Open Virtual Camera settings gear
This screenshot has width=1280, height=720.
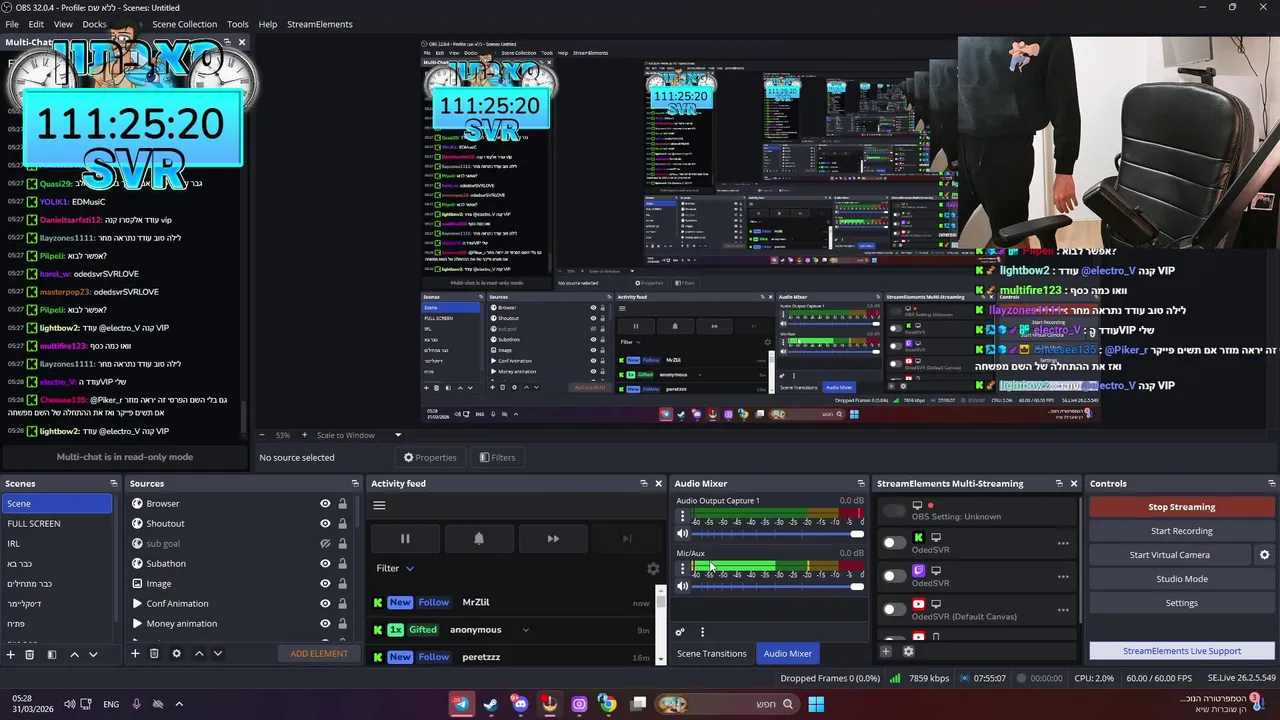point(1264,555)
